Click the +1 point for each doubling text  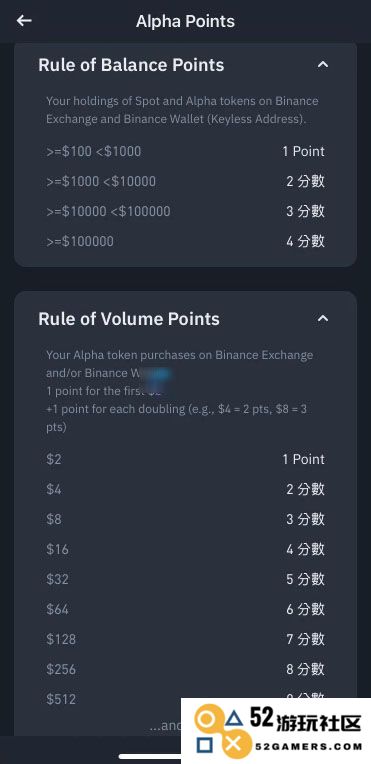click(x=176, y=418)
